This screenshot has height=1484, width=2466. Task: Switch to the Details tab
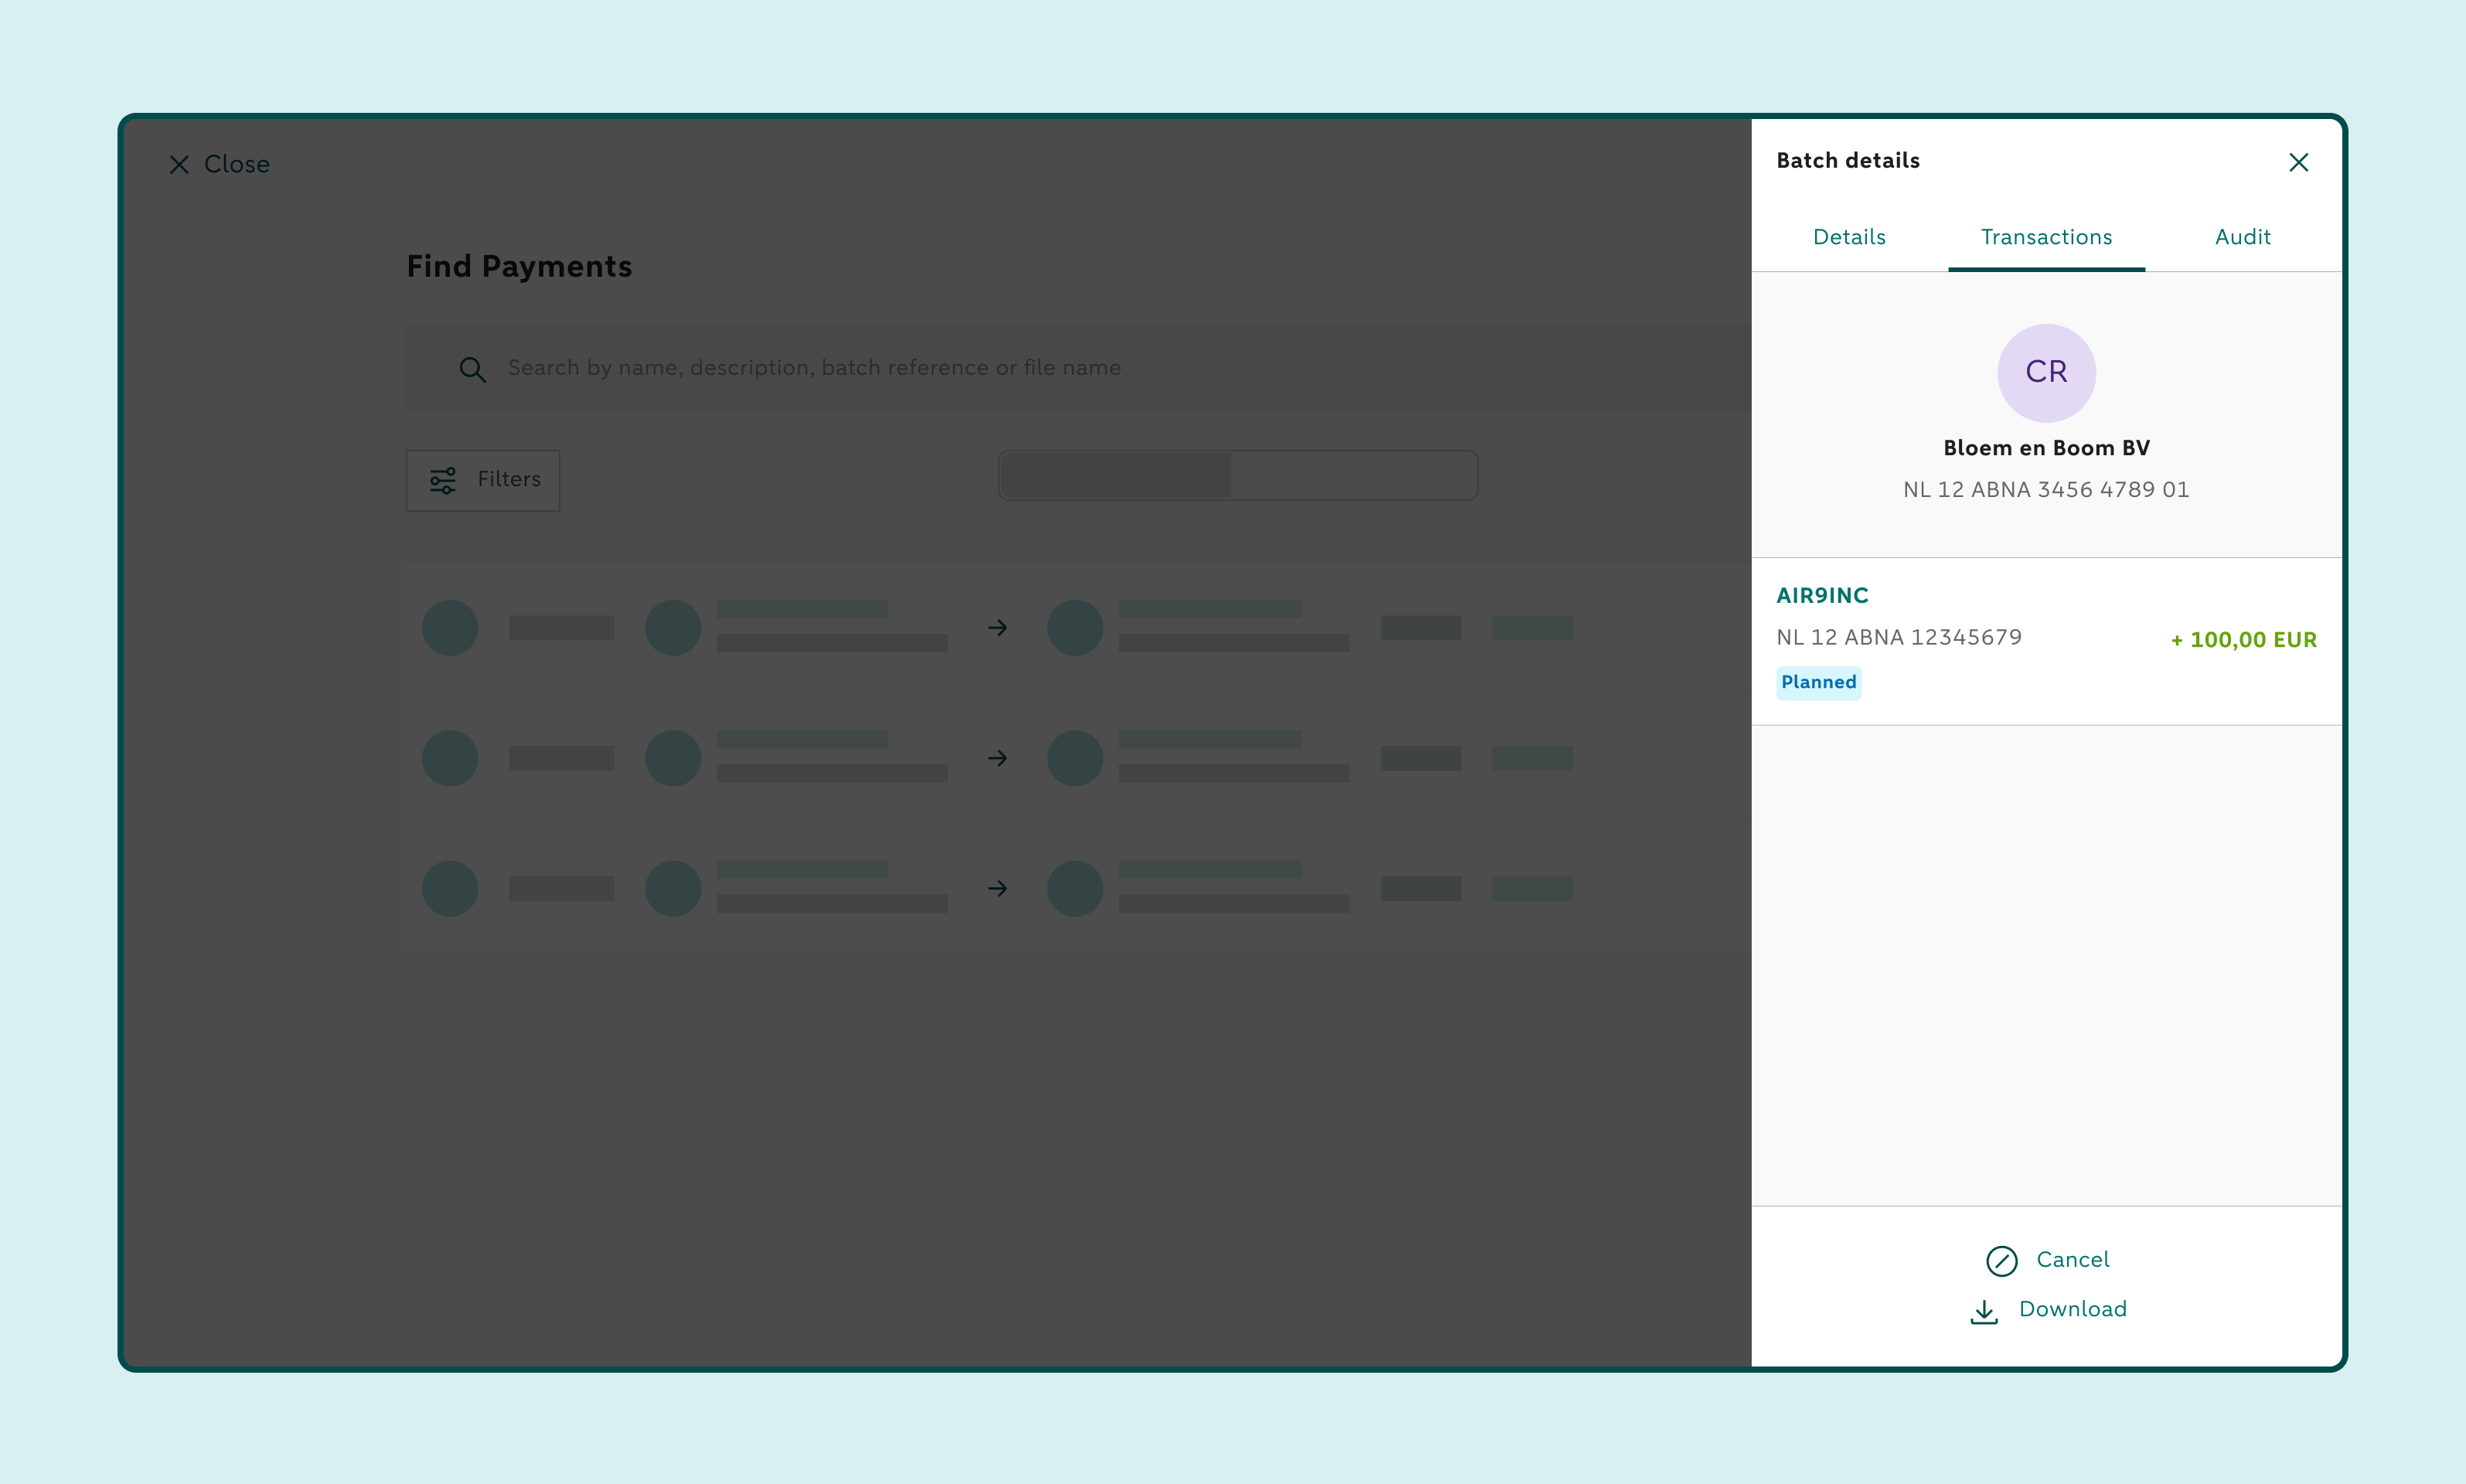coord(1849,237)
